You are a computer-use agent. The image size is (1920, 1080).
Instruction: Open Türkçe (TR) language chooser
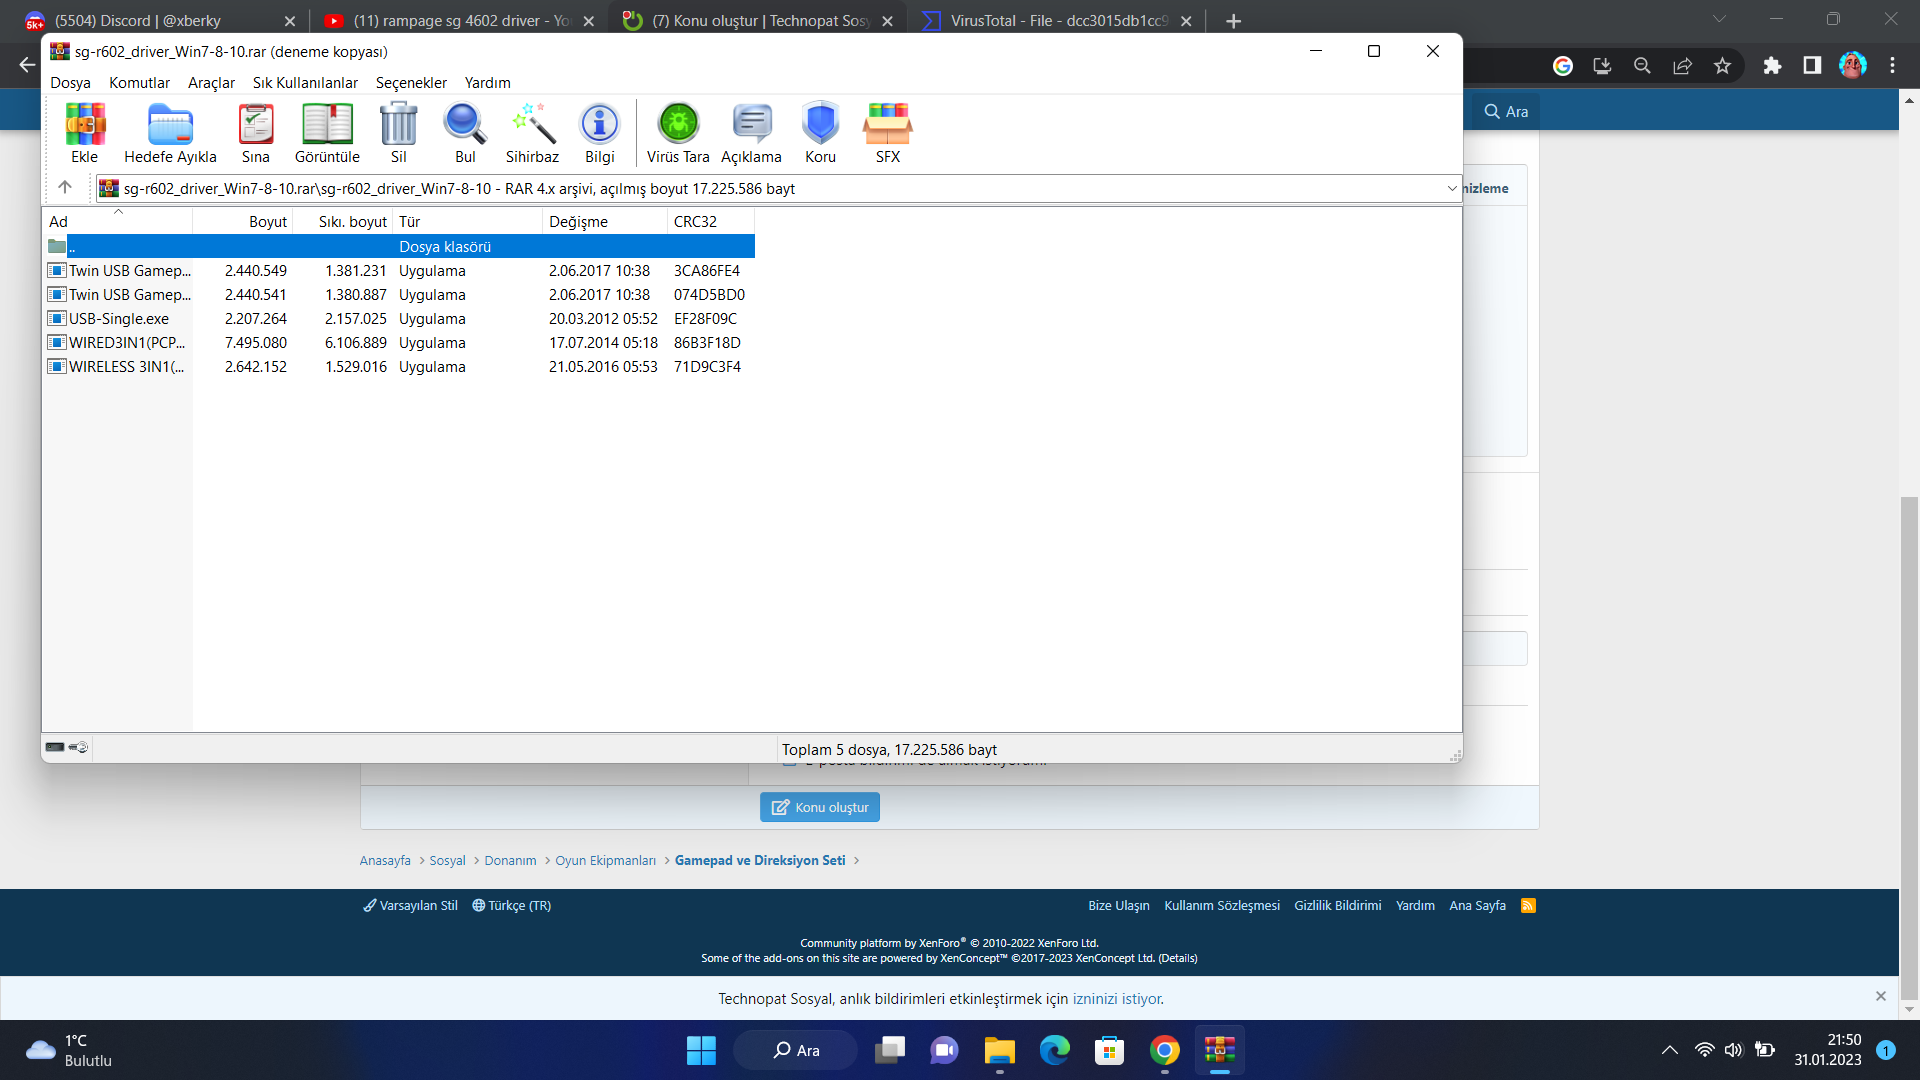(512, 906)
